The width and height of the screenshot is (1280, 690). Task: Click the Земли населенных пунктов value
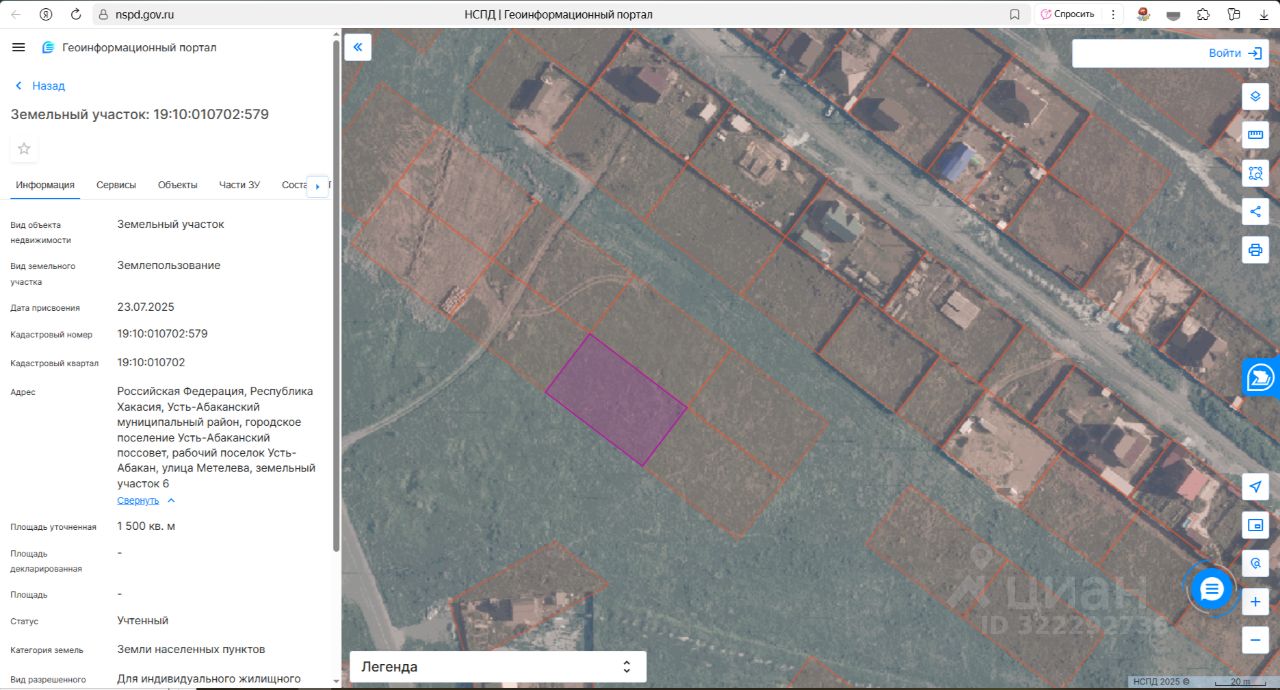coord(191,649)
